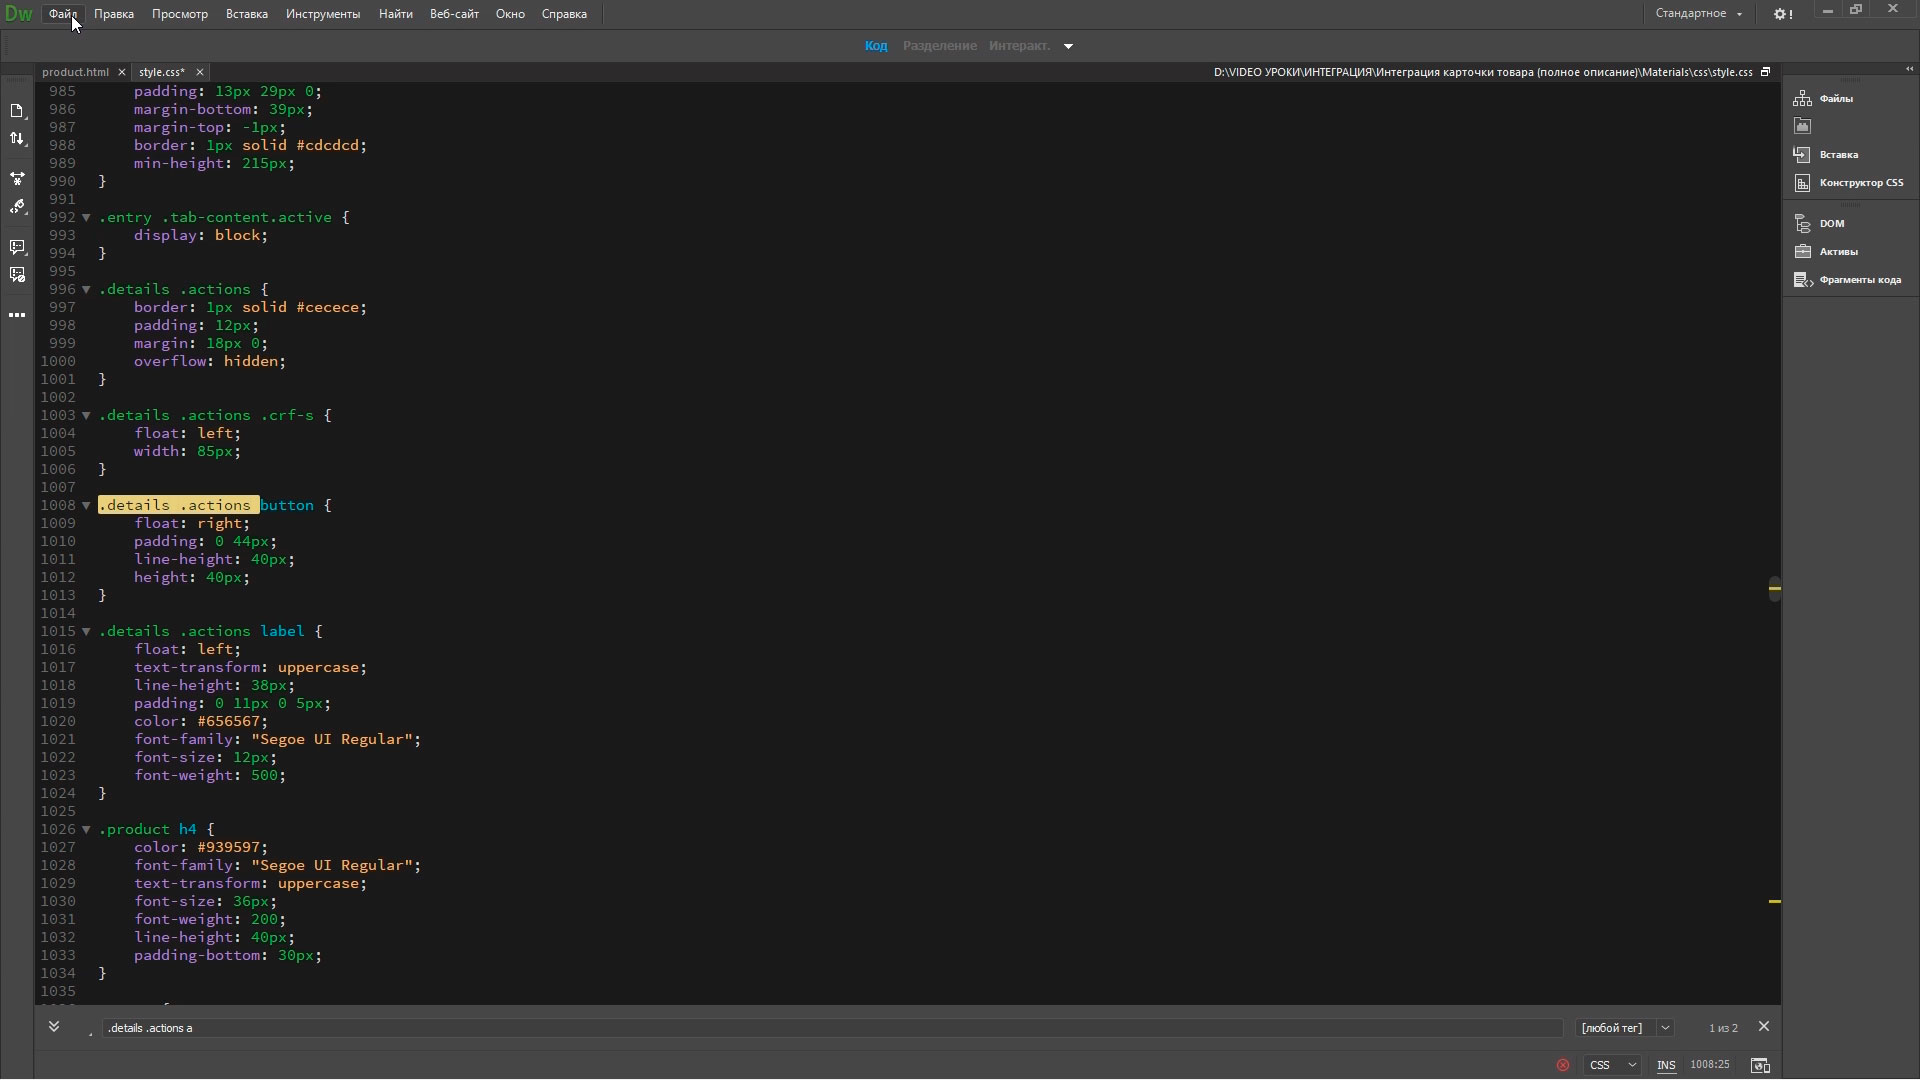Close the product.html tab
1920x1080 pixels.
122,72
